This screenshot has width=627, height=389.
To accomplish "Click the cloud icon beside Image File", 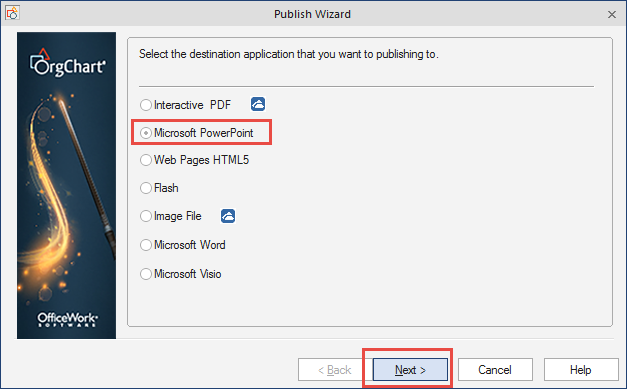I will (x=228, y=216).
